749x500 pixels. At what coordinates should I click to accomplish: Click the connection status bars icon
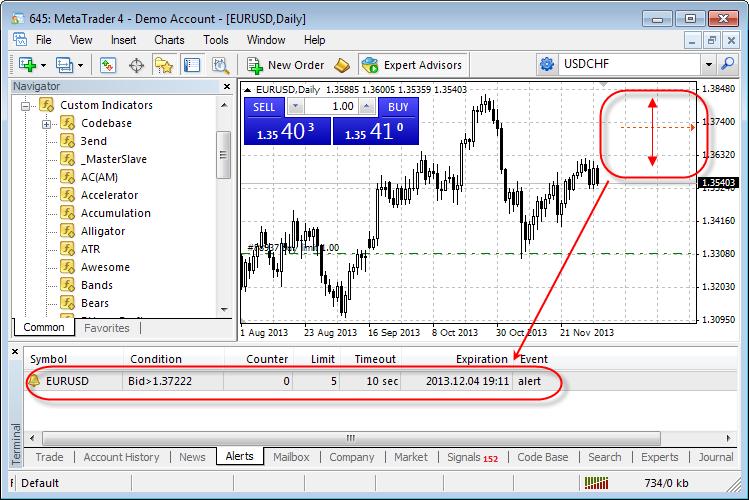coord(597,483)
